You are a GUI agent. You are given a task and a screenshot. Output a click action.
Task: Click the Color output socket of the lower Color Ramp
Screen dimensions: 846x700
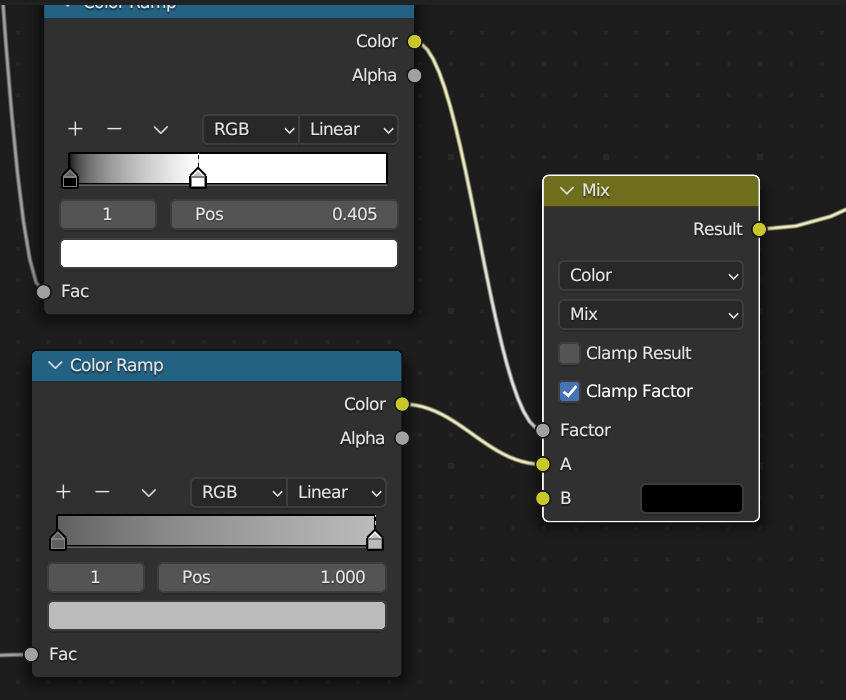tap(402, 404)
